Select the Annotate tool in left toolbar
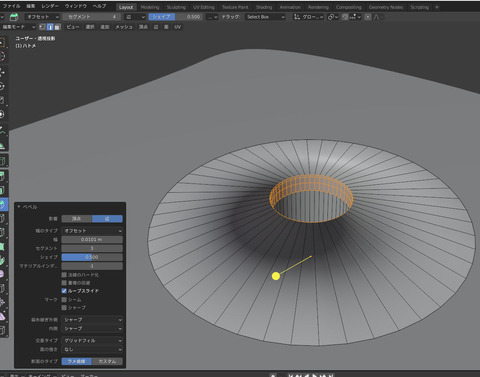This screenshot has height=377, width=480. [x=3, y=131]
